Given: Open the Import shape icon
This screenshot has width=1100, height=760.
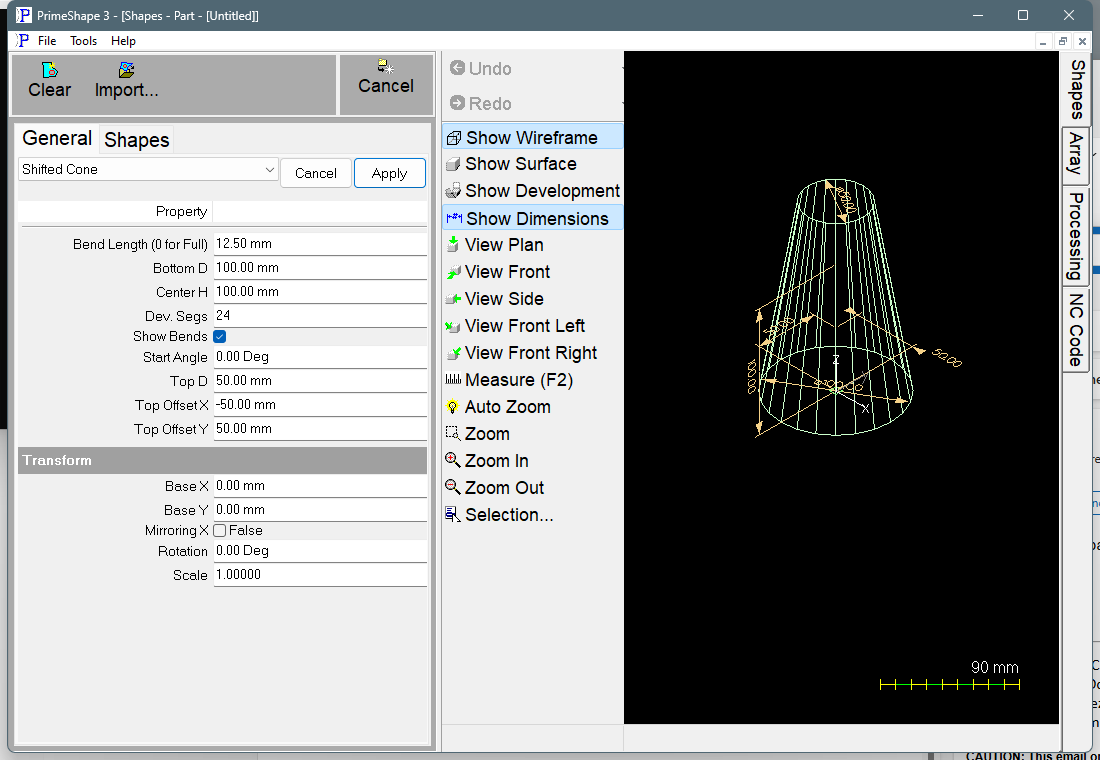Looking at the screenshot, I should [x=126, y=70].
